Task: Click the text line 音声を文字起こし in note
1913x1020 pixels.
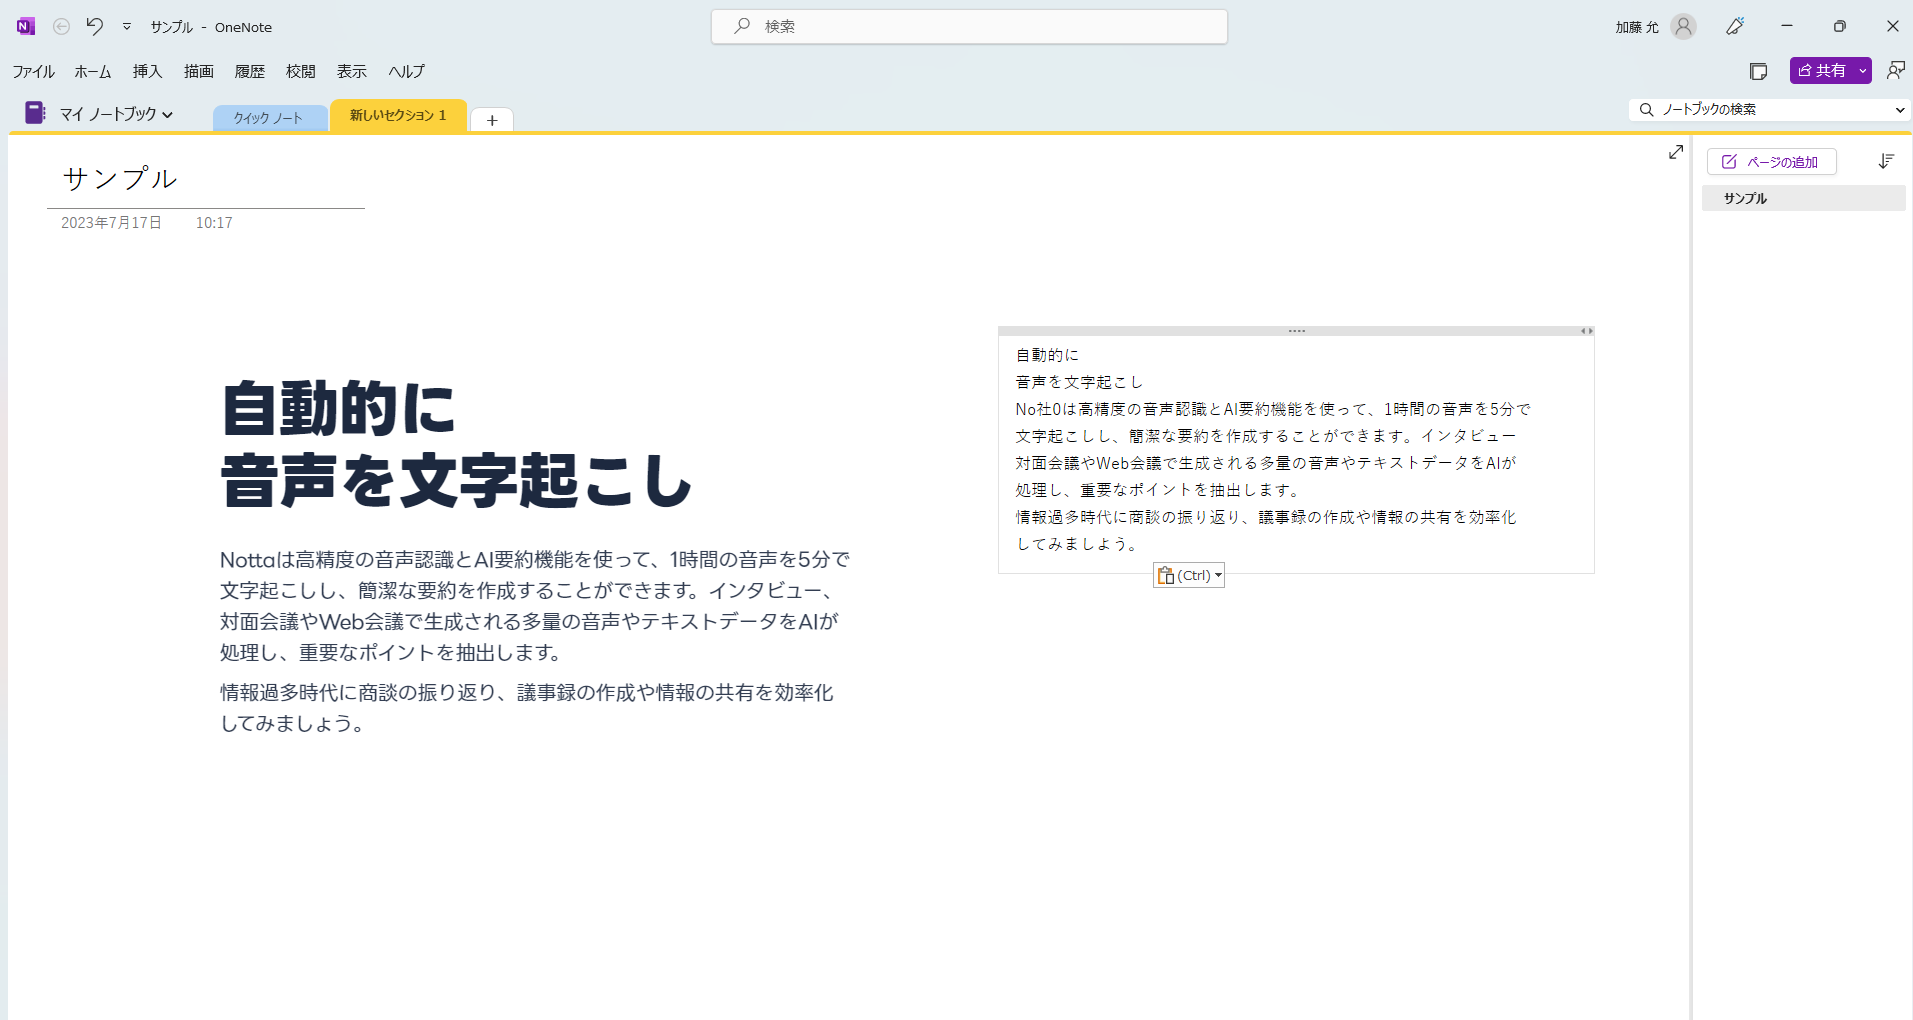Action: pos(1079,382)
